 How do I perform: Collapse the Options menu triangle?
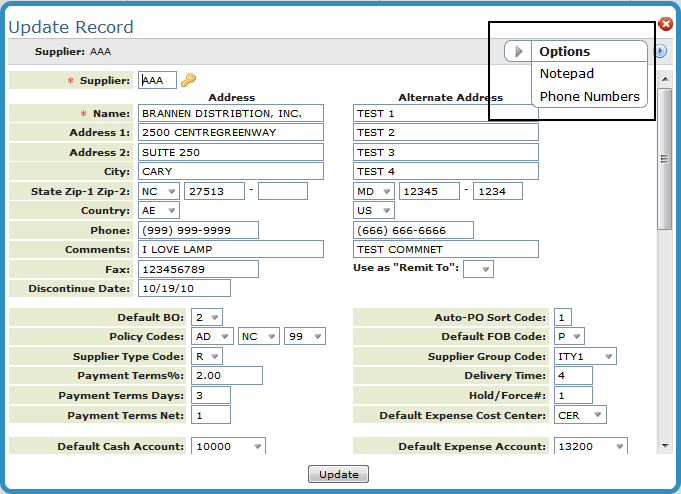tap(519, 51)
